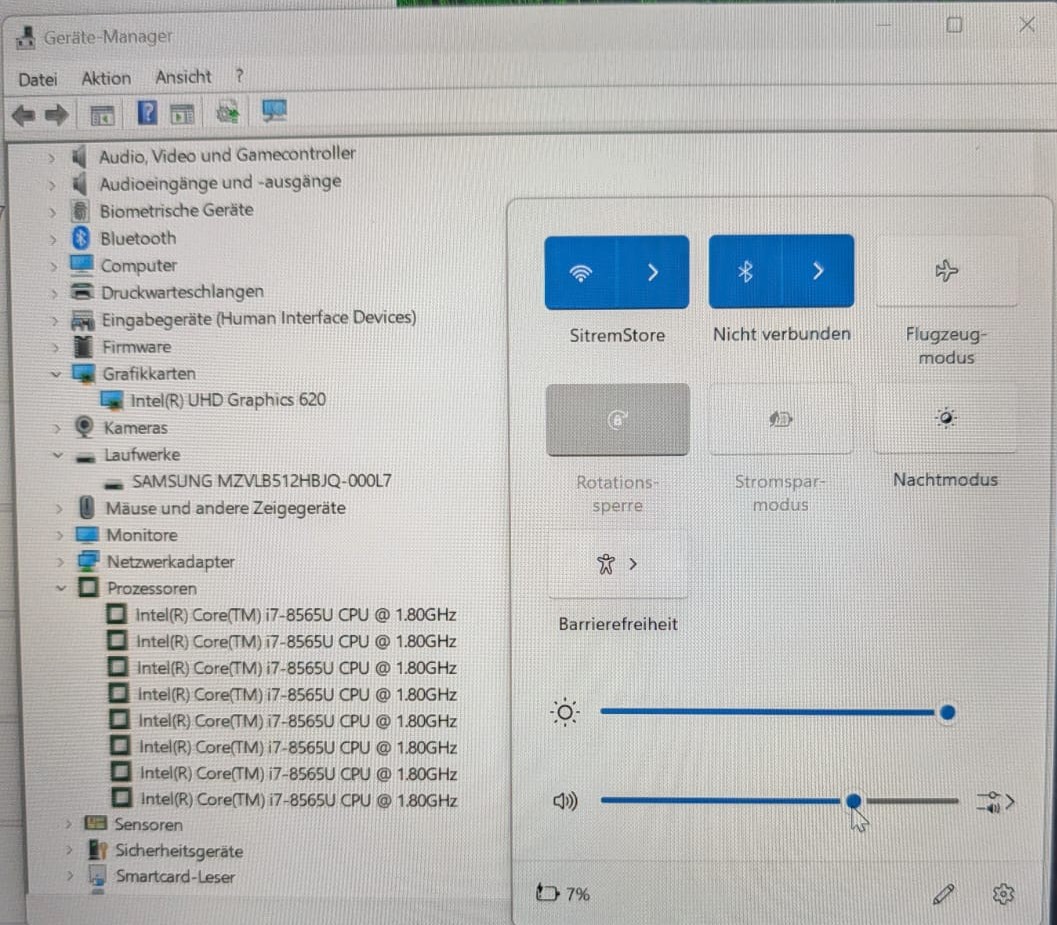This screenshot has width=1057, height=925.
Task: Click the Forward arrow toolbar icon
Action: [x=57, y=115]
